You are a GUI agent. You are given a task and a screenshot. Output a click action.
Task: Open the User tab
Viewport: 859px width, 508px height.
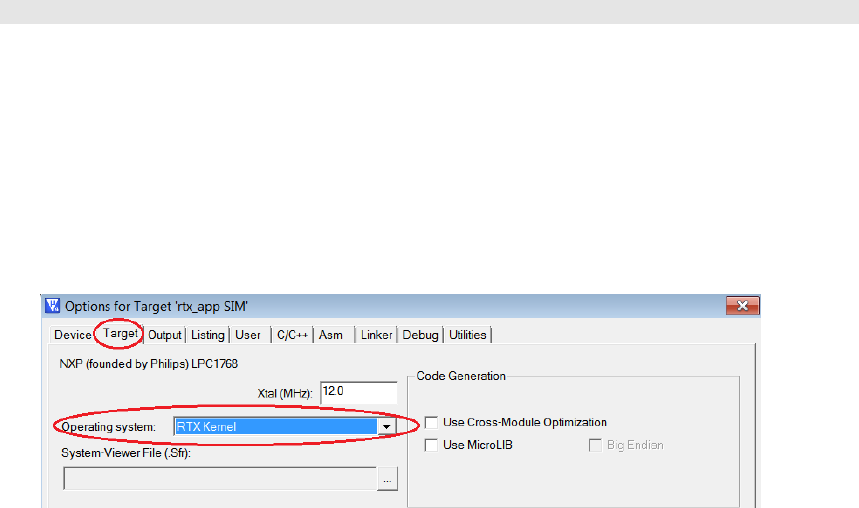[248, 335]
